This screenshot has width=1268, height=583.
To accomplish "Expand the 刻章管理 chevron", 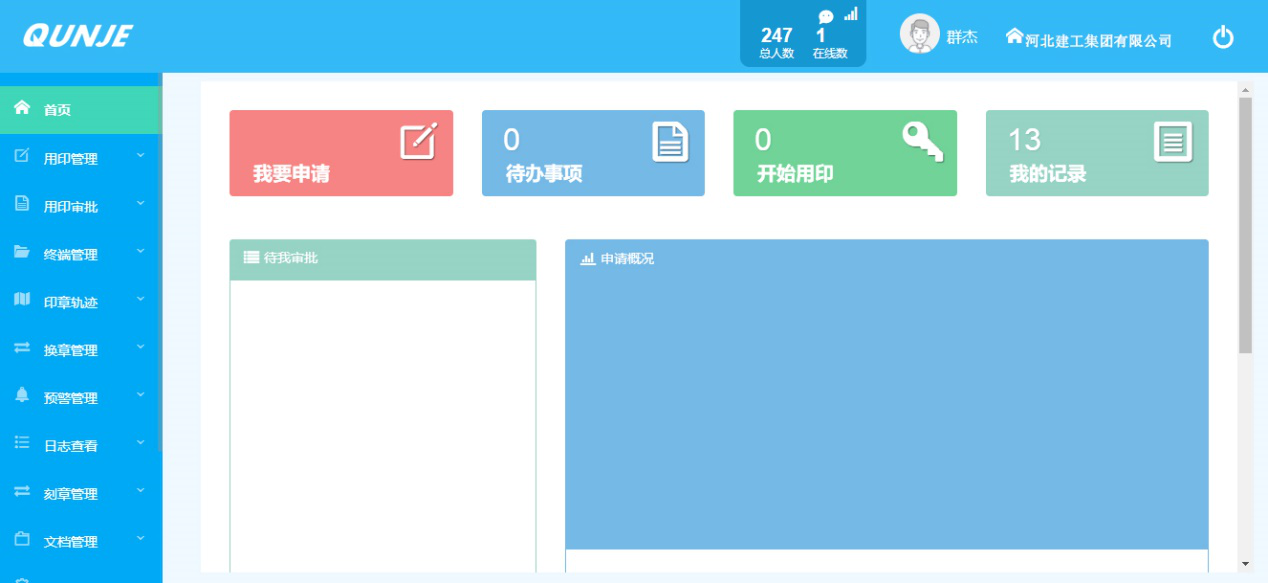I will coord(140,491).
